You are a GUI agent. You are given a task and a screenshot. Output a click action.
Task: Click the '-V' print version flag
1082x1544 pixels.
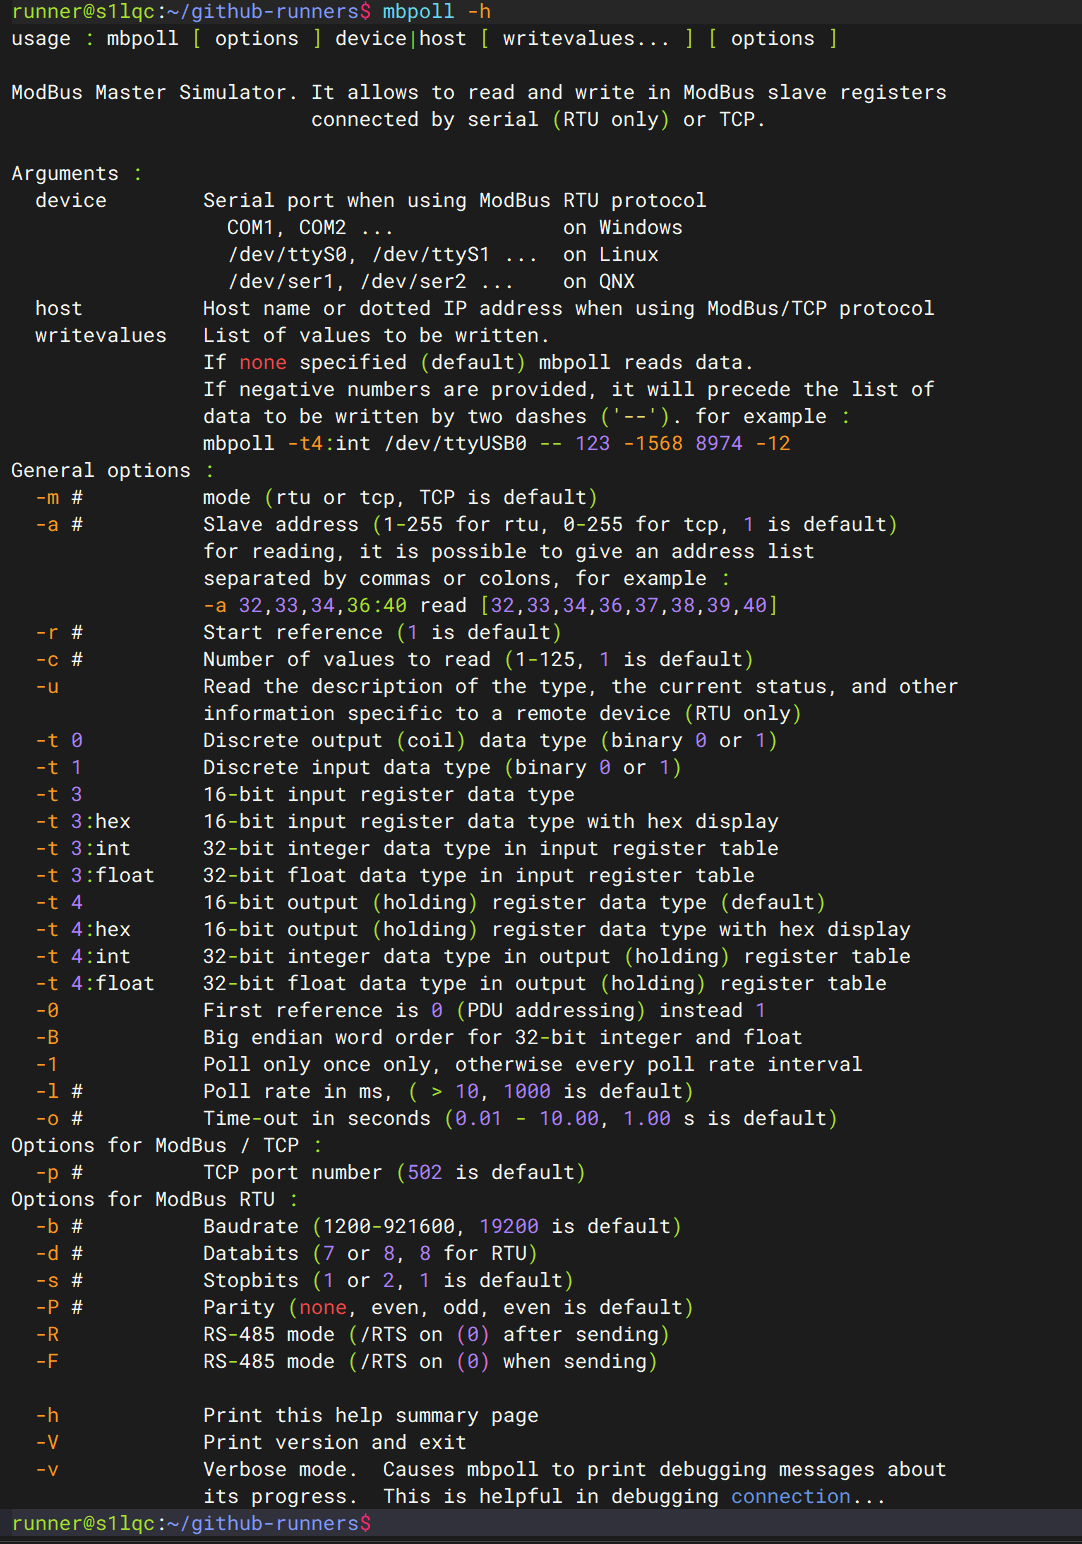pos(47,1442)
